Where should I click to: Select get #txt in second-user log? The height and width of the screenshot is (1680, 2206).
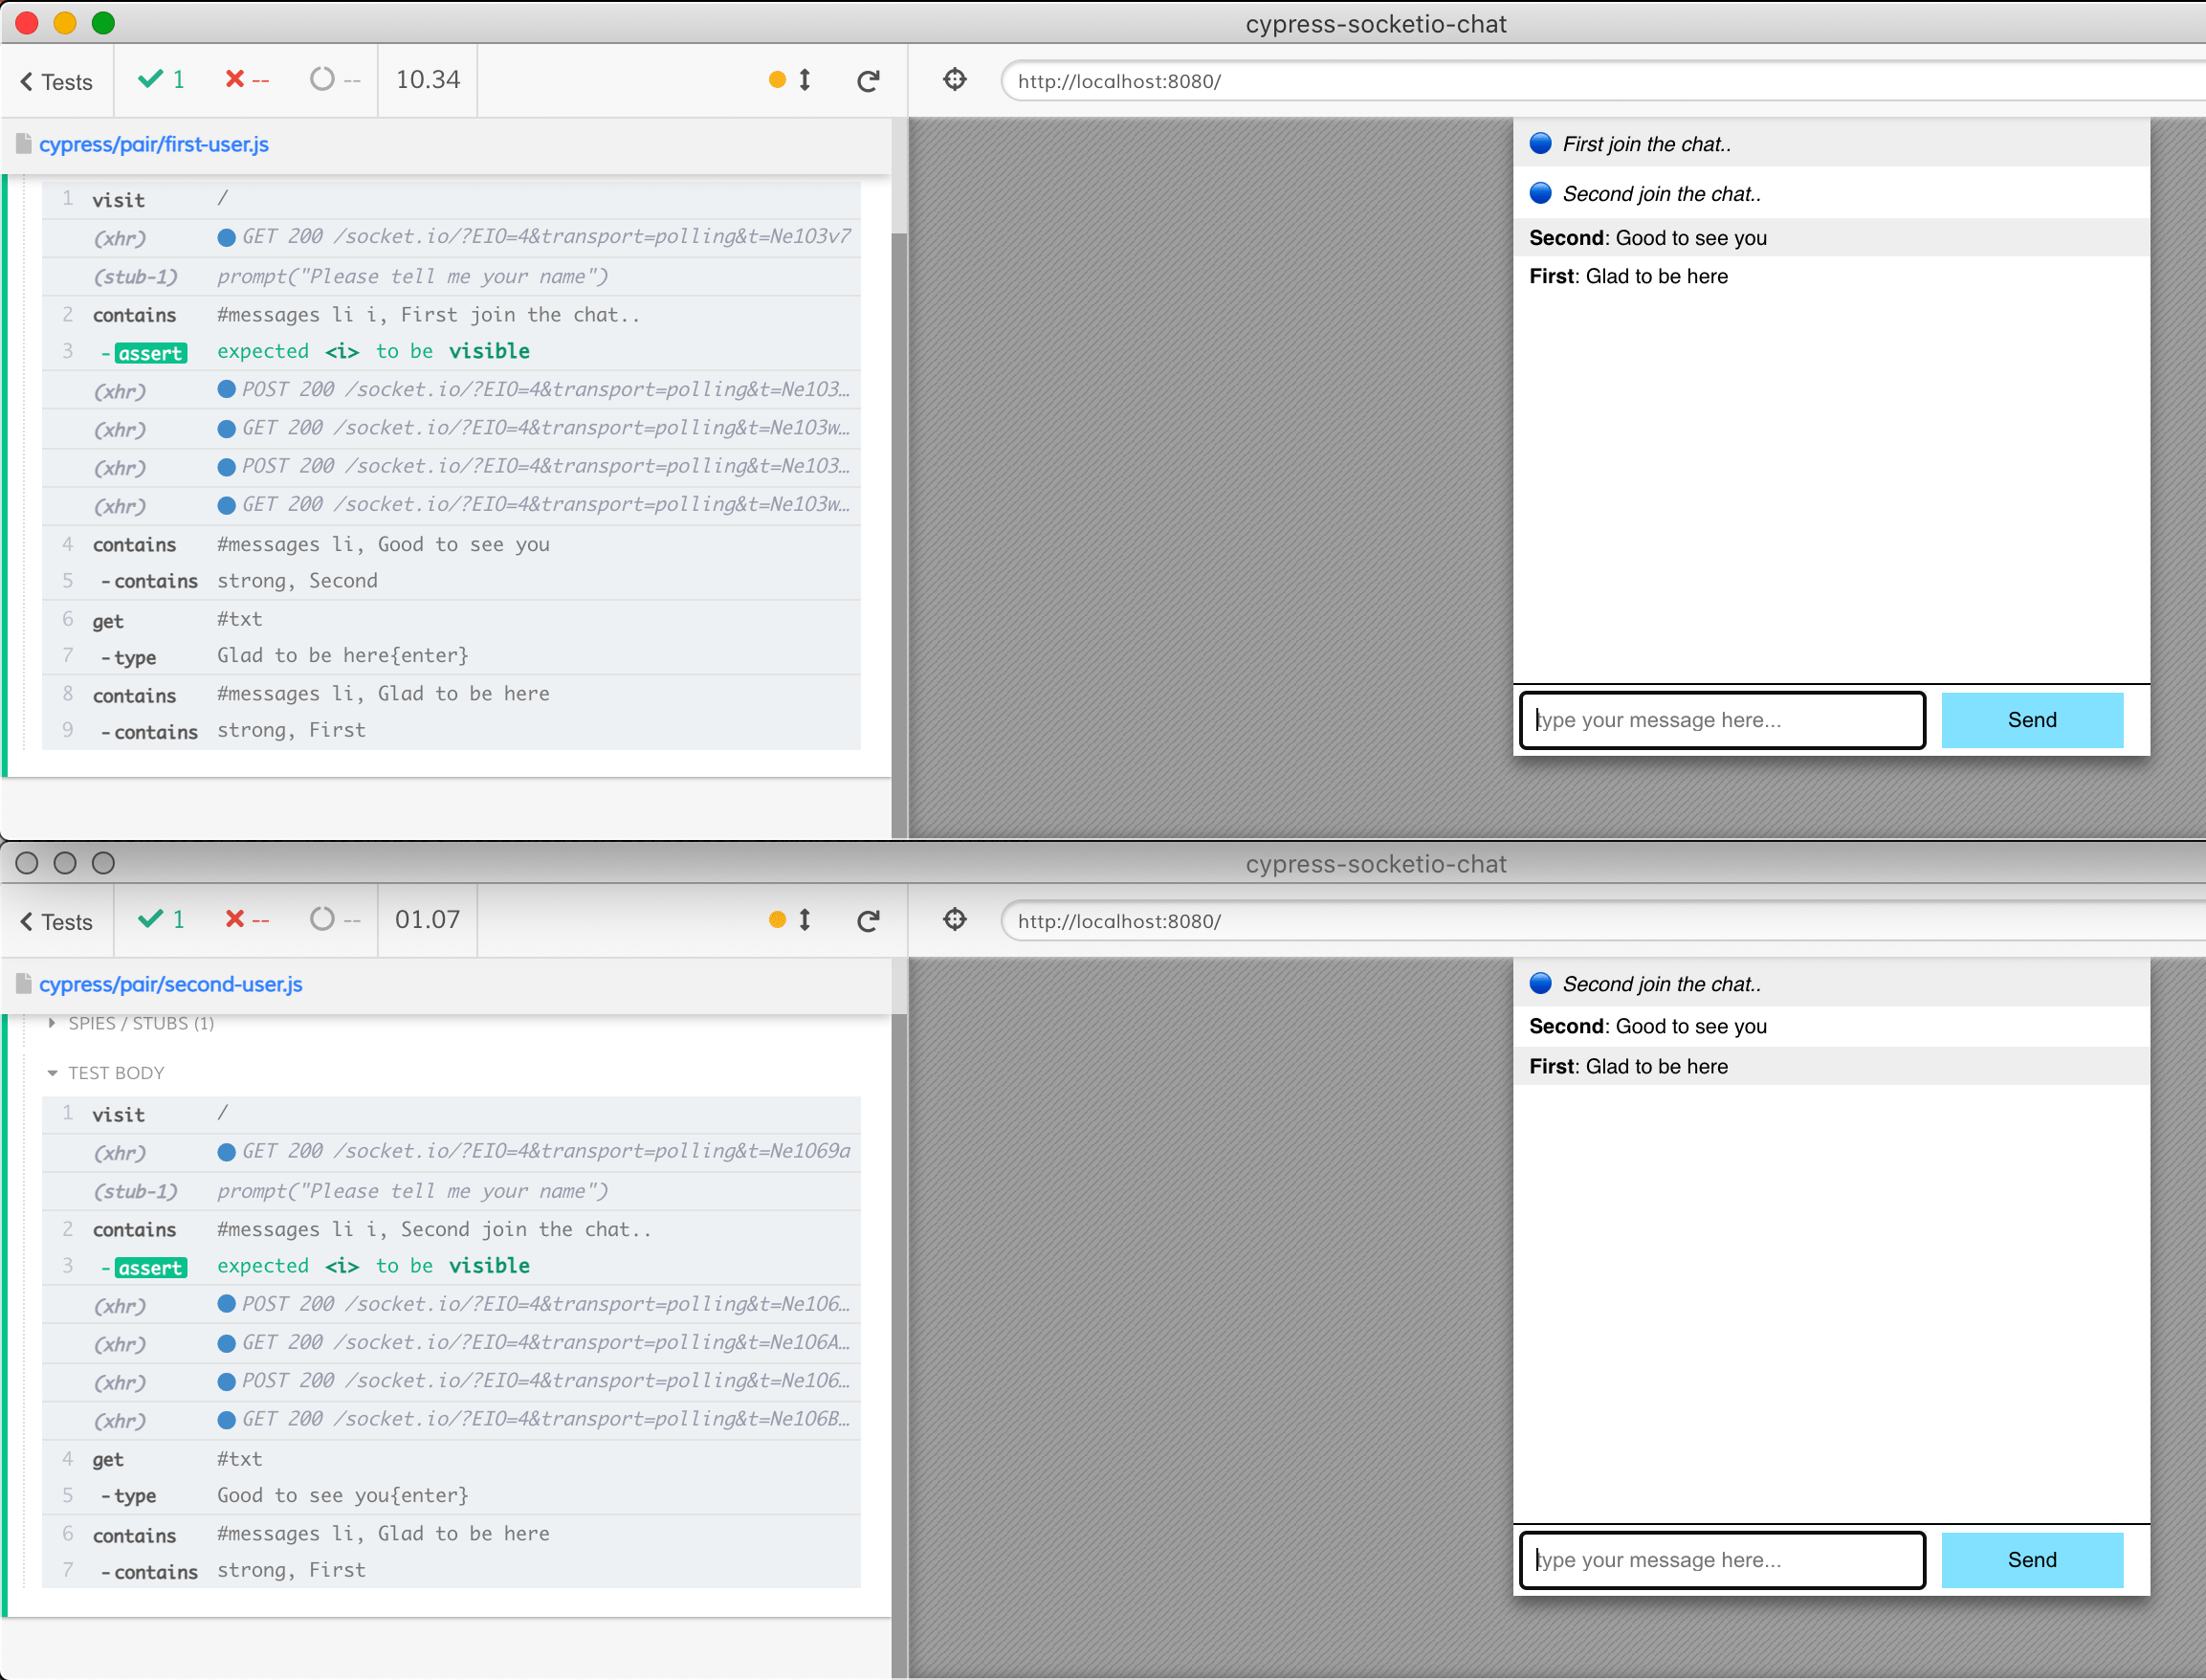pyautogui.click(x=451, y=1459)
